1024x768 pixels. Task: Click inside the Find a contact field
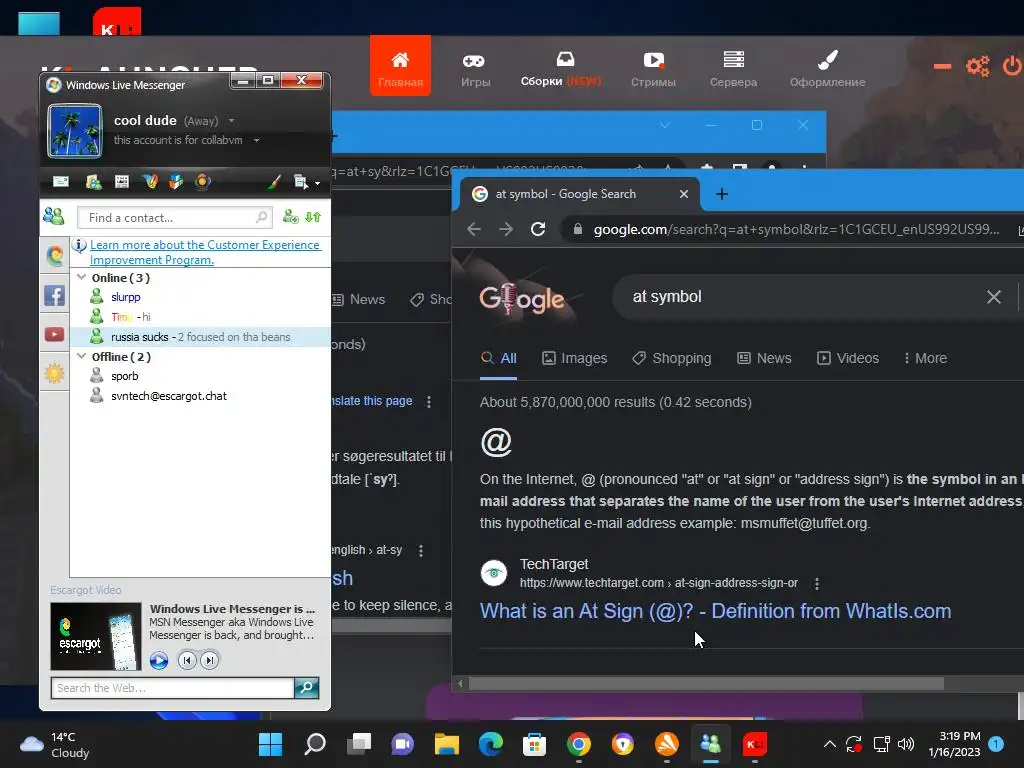pyautogui.click(x=174, y=217)
